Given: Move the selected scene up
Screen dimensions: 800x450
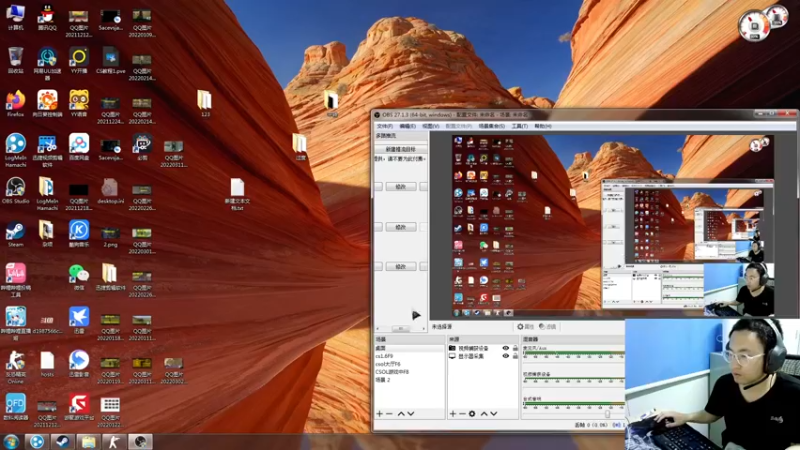Looking at the screenshot, I should (x=401, y=414).
